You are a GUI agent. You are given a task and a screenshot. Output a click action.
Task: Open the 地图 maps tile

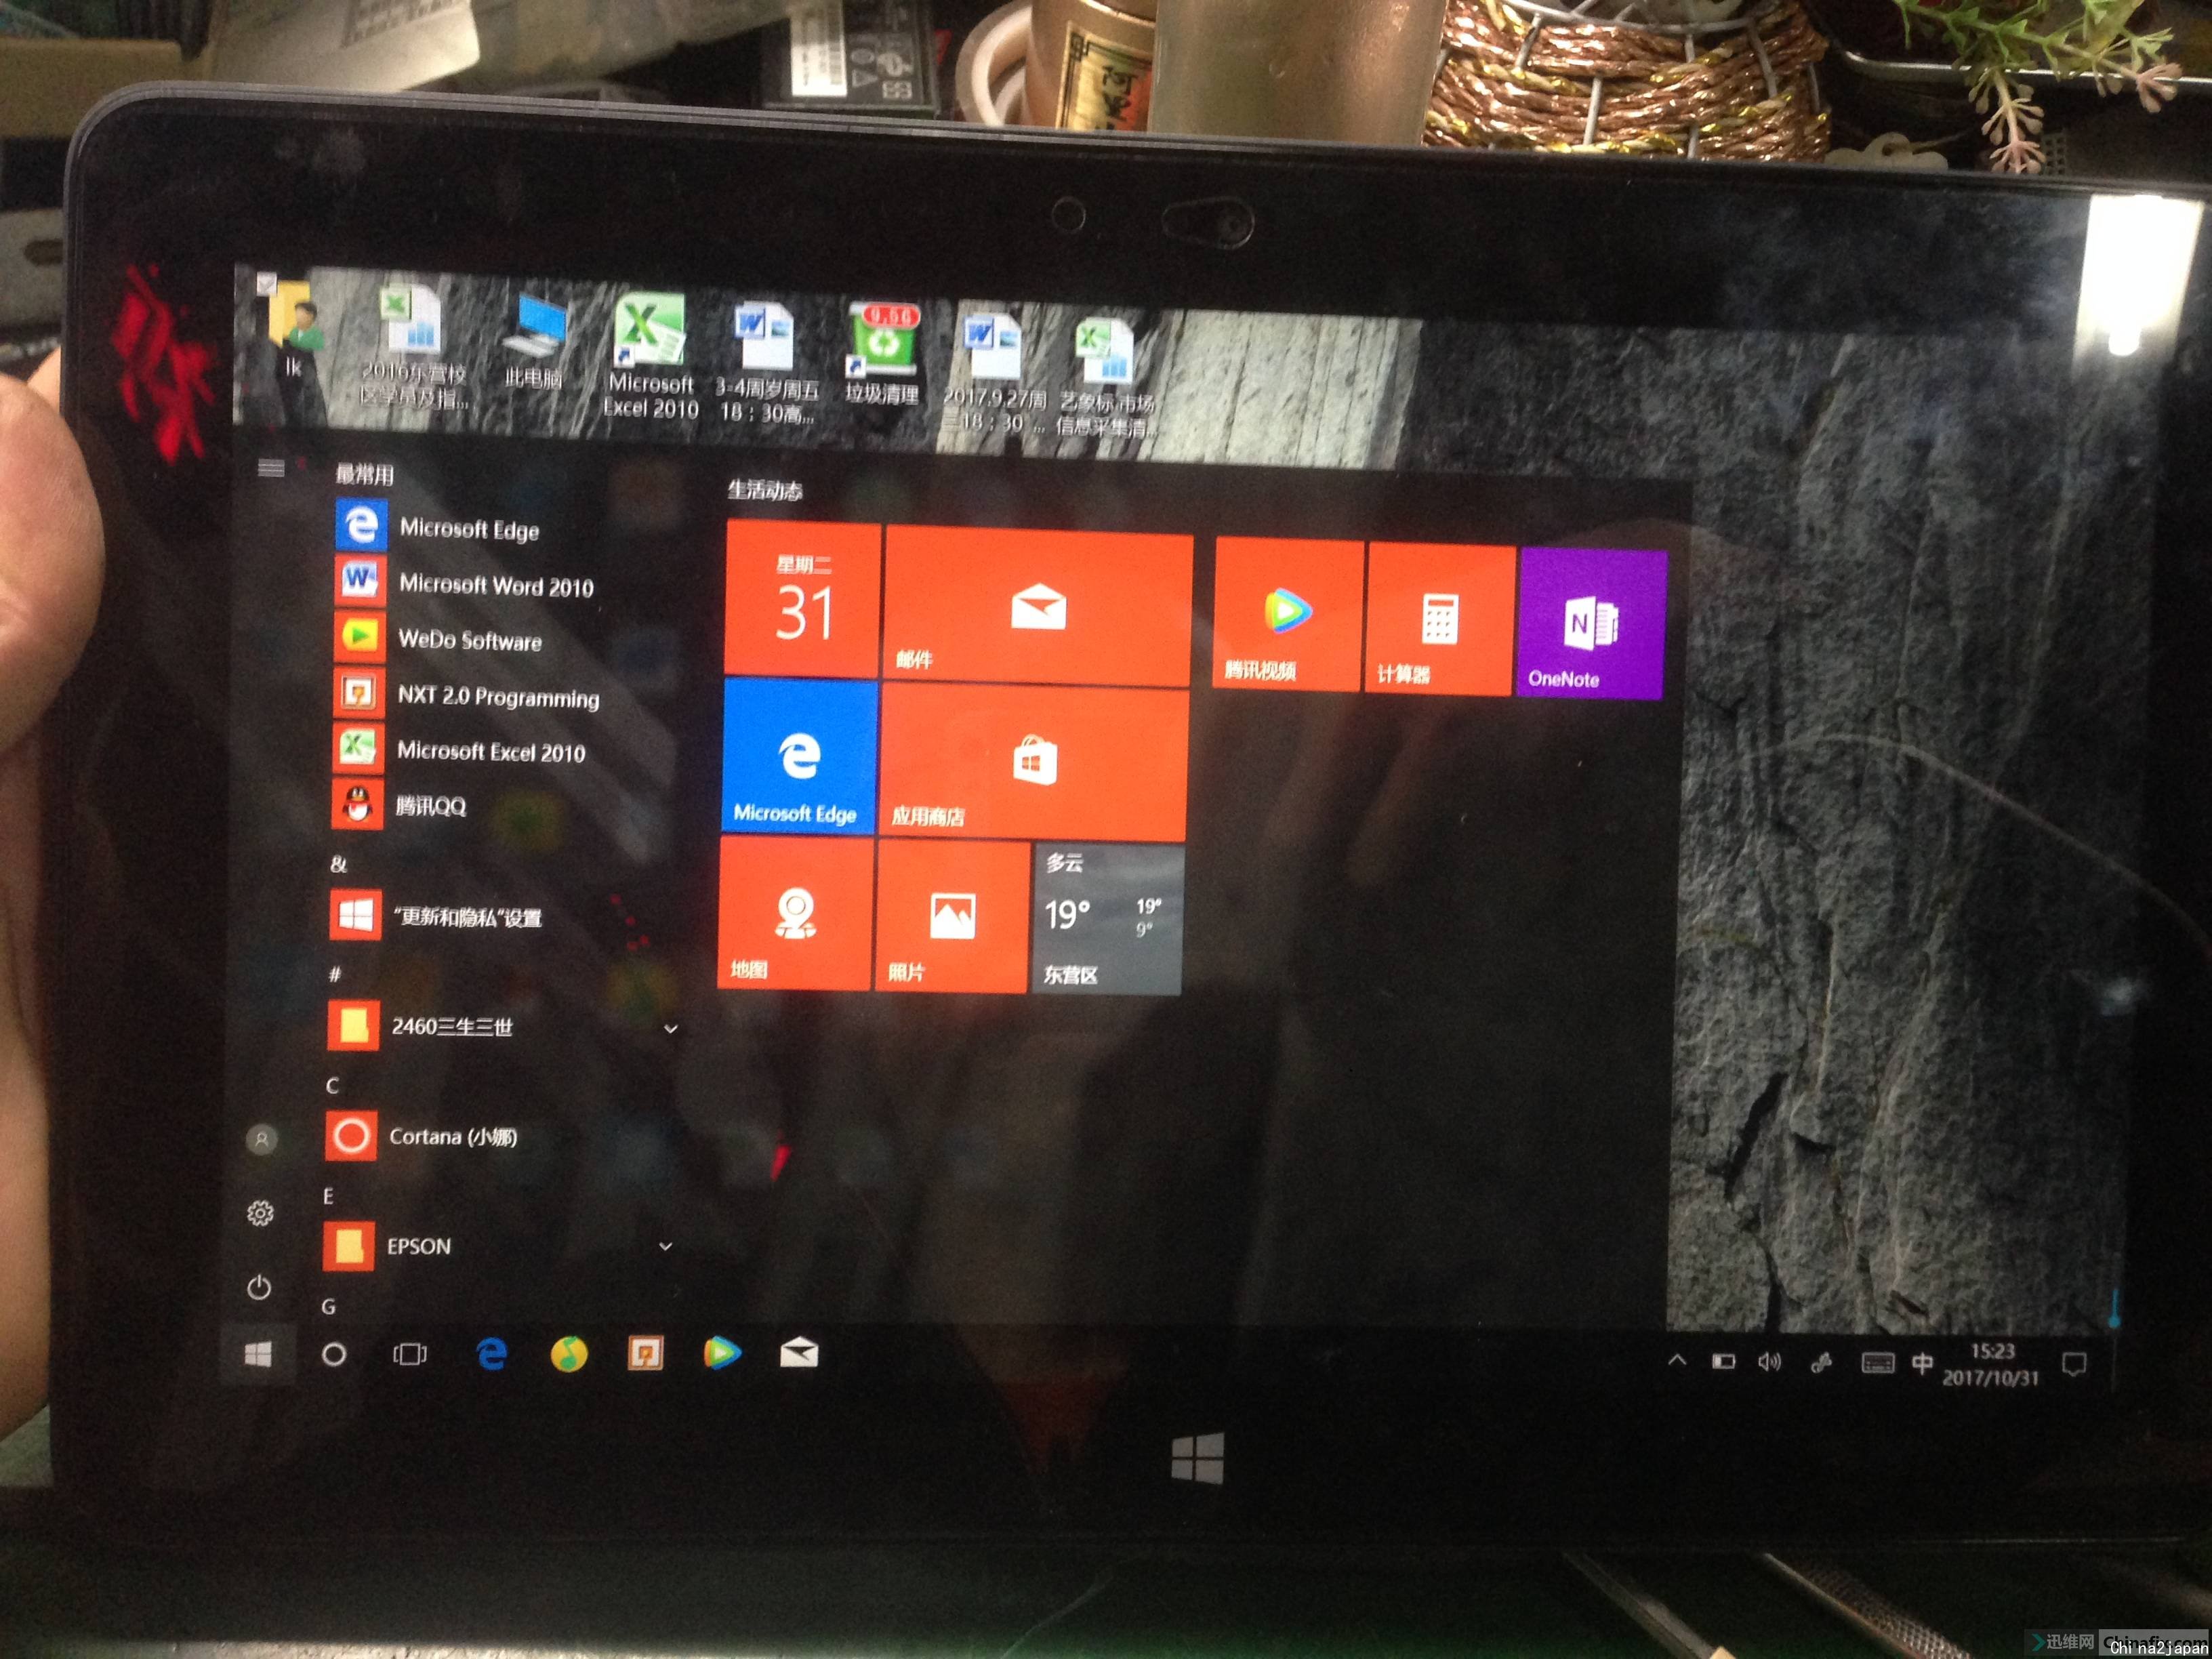[796, 913]
